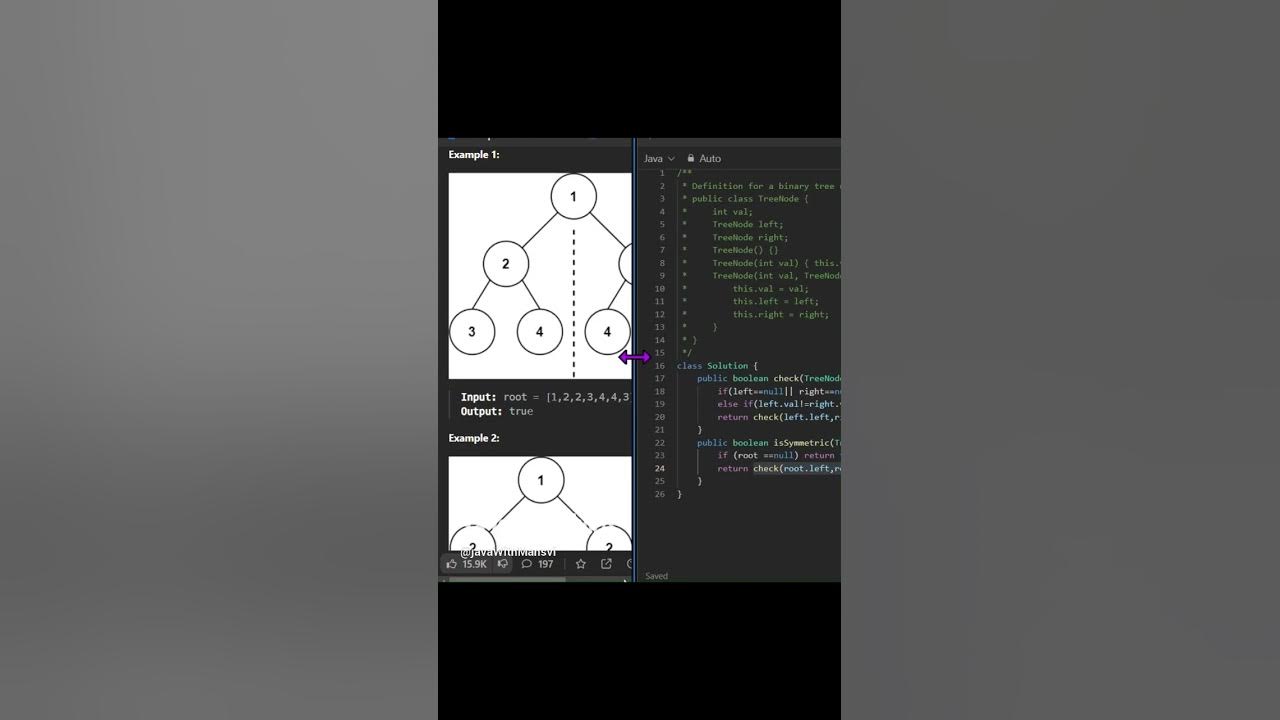The image size is (1280, 720).
Task: Click the 'int val;' comment line
Action: [x=732, y=212]
